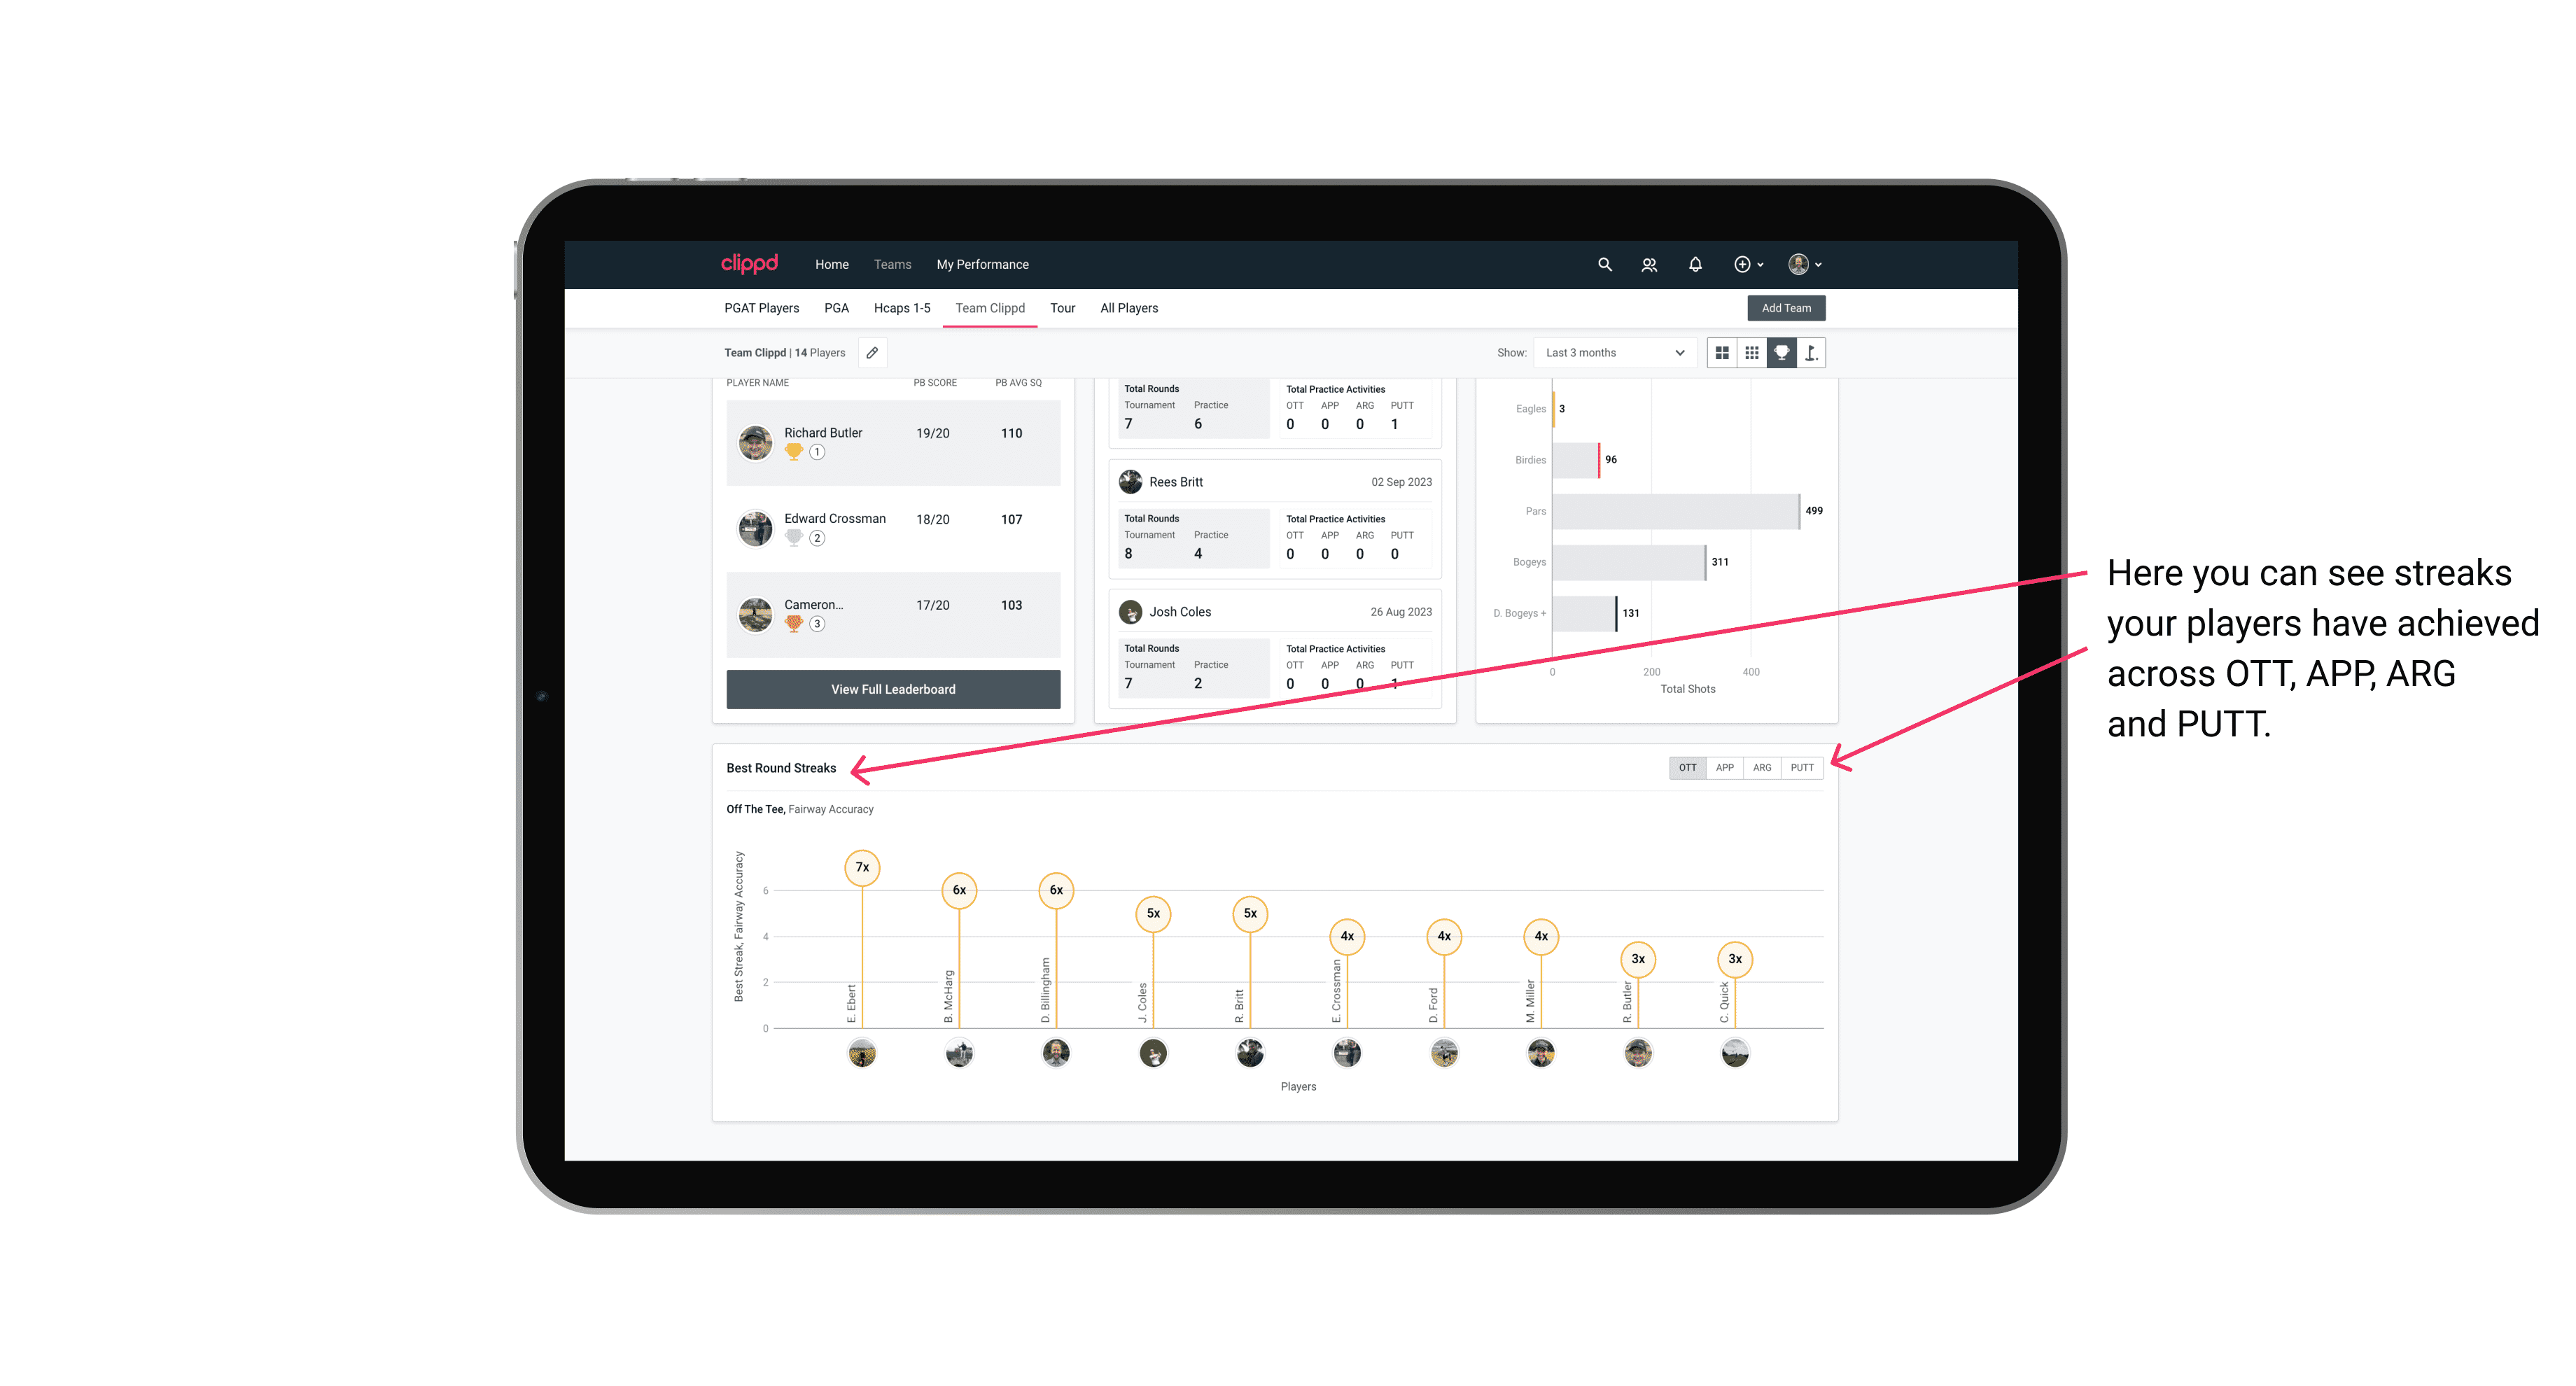2576x1386 pixels.
Task: Select the PUTT streak filter icon
Action: (1803, 768)
